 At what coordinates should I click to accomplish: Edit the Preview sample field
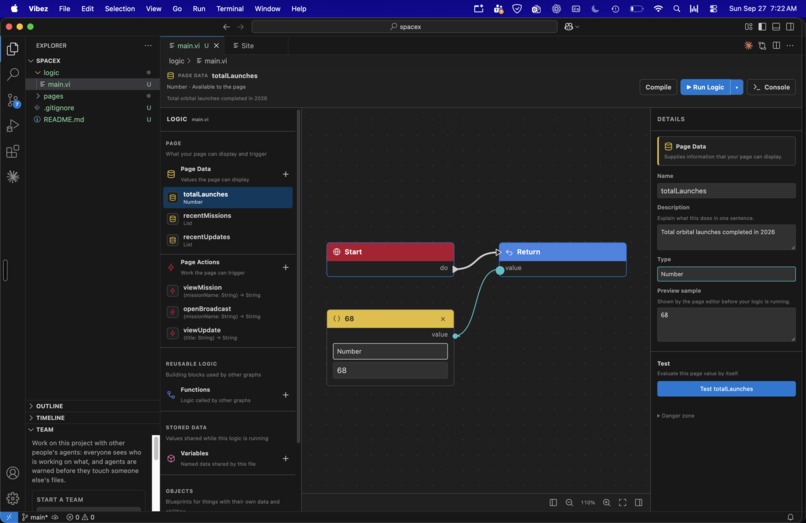(726, 324)
